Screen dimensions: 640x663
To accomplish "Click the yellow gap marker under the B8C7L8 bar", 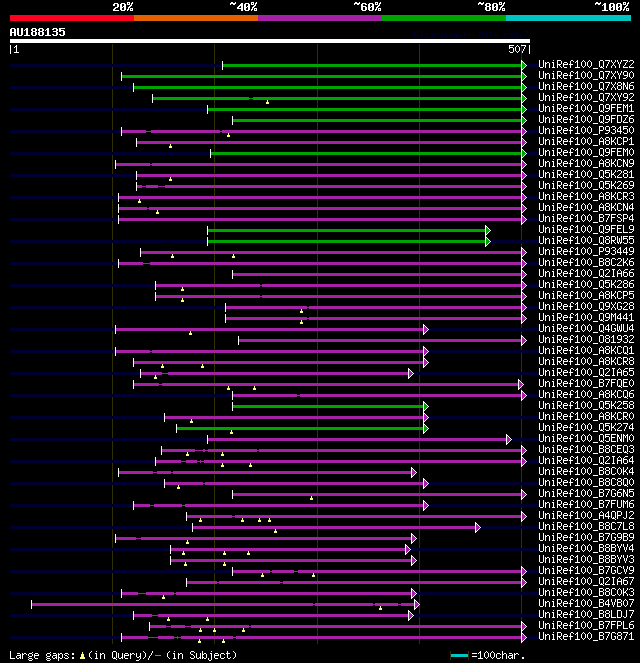I will [275, 531].
